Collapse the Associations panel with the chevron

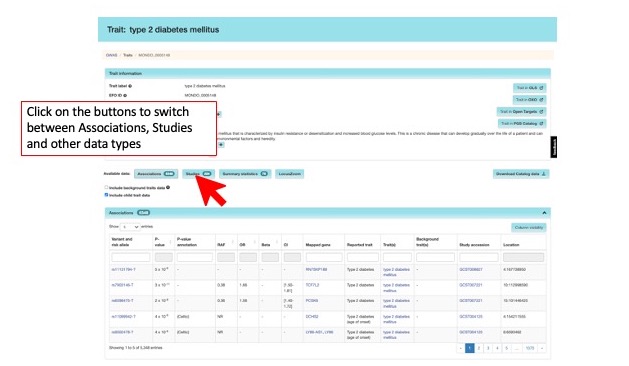(544, 213)
